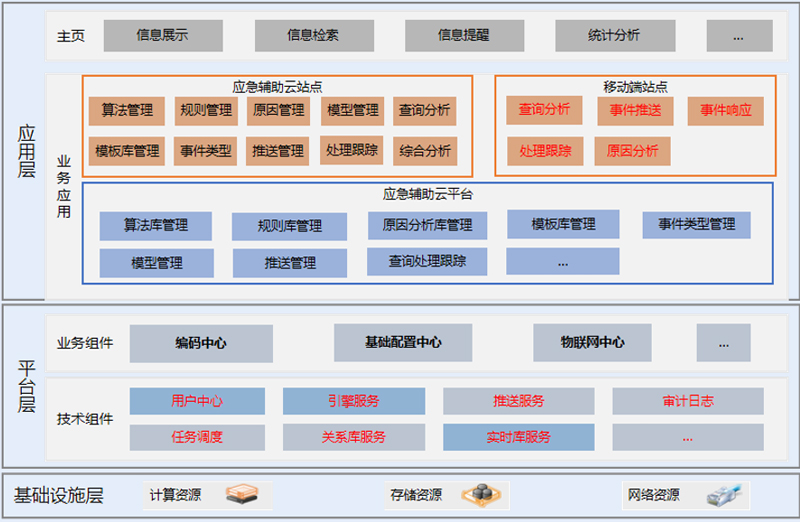Screen dimensions: 800x522
Task: Click the 应用层 label
Action: coord(27,152)
